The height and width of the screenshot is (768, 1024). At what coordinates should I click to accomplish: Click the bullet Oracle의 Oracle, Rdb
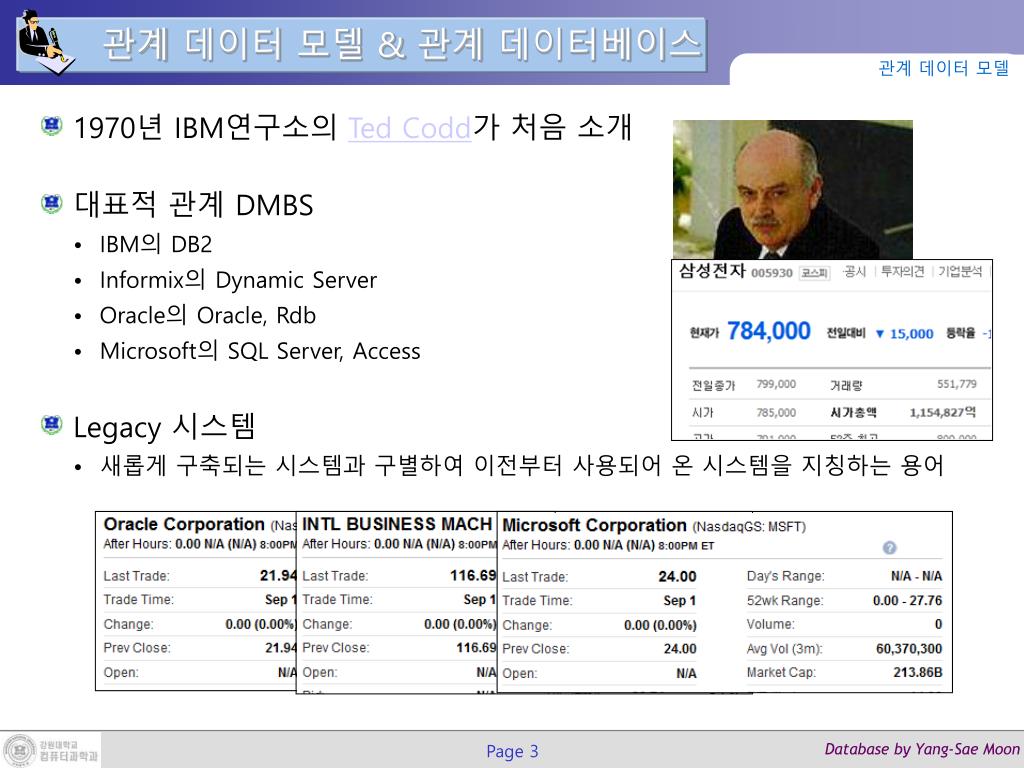(x=208, y=315)
